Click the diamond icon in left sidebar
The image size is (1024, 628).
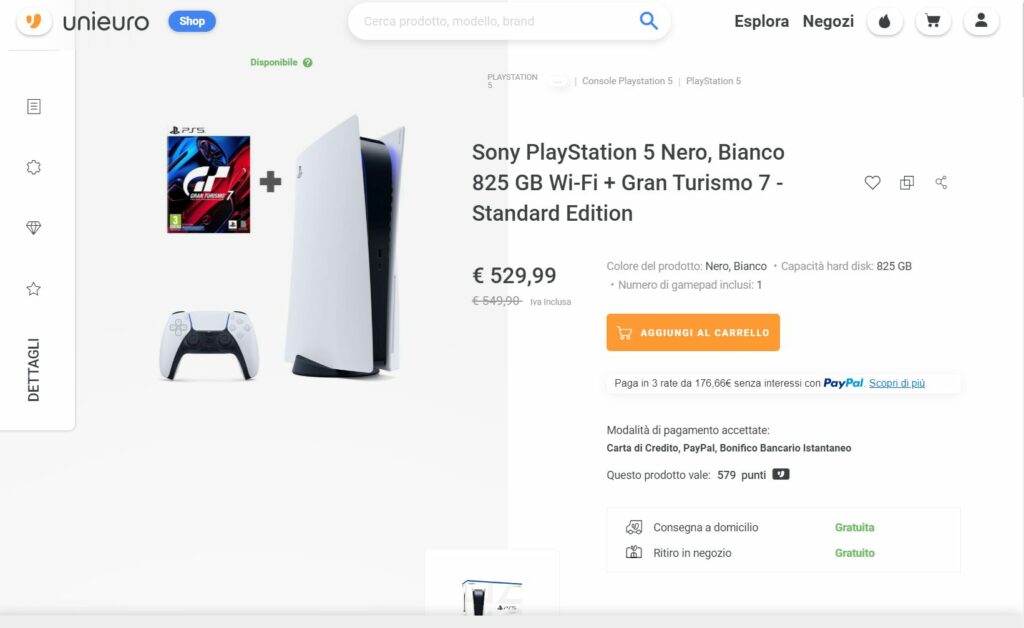34,228
